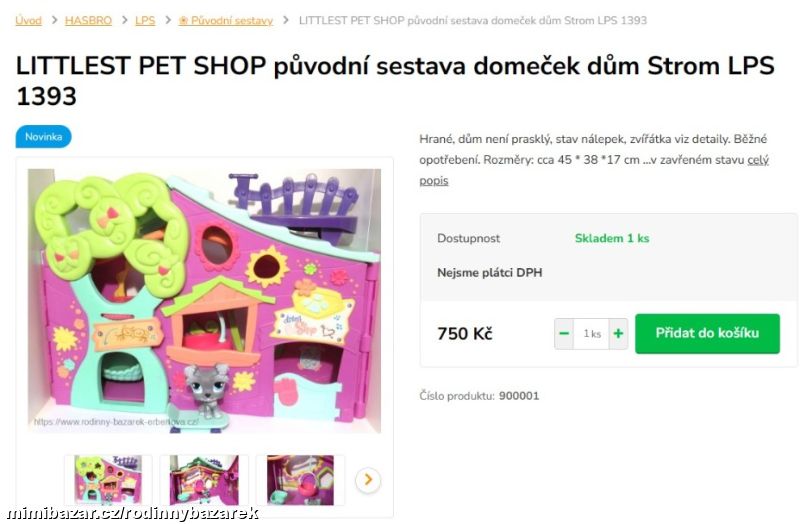
Task: Click chevron separator after Úvod breadcrumb
Action: click(x=54, y=20)
